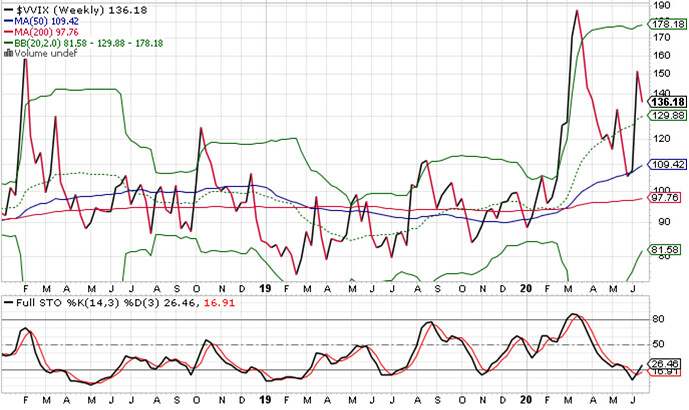689x410 pixels.
Task: Click the 178.18 upper band price tag
Action: (x=667, y=24)
